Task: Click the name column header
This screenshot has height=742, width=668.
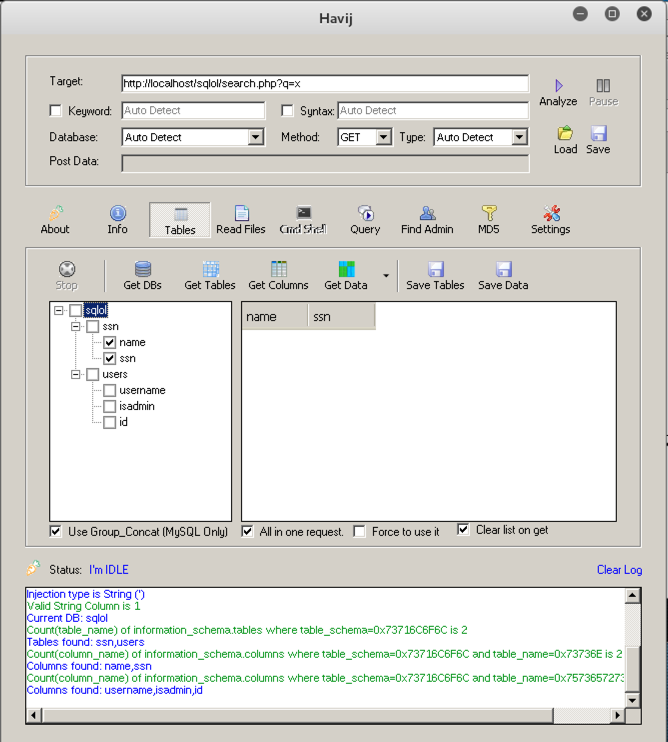Action: [274, 317]
